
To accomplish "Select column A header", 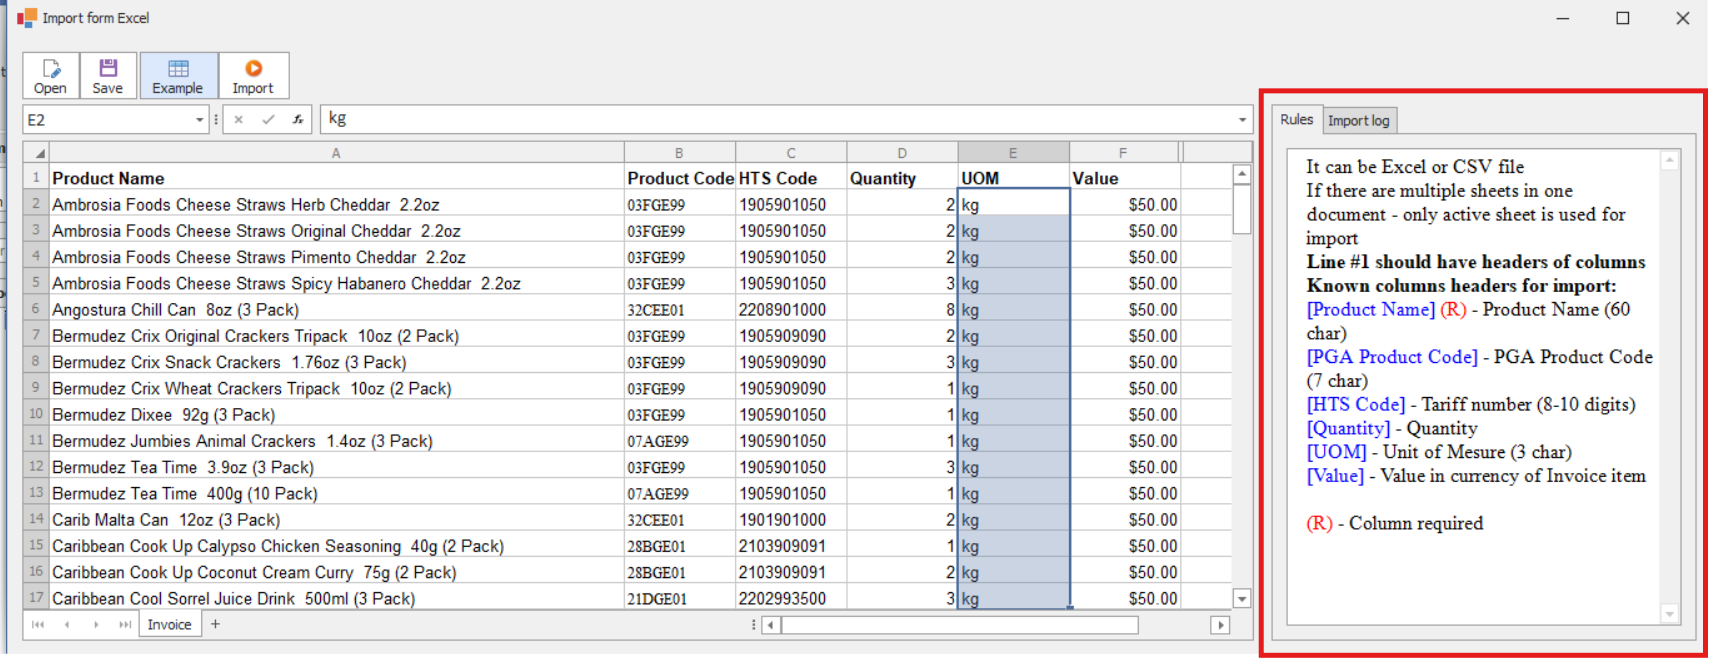I will (336, 153).
